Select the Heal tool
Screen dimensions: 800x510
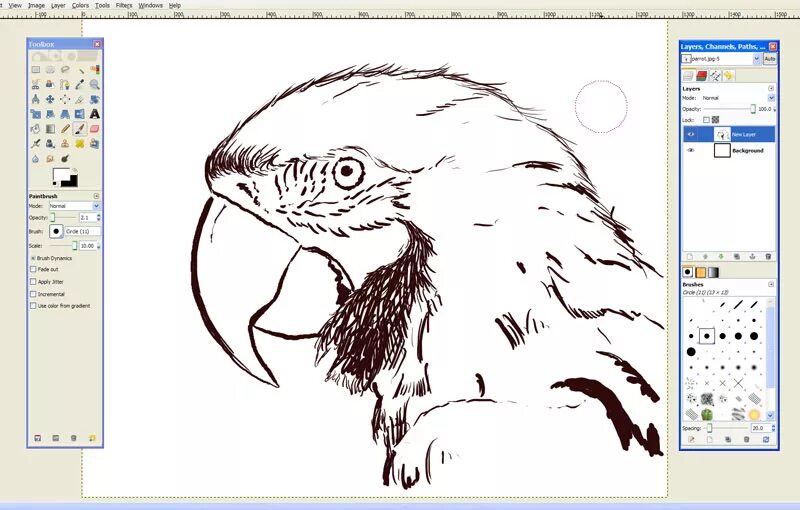(x=80, y=143)
